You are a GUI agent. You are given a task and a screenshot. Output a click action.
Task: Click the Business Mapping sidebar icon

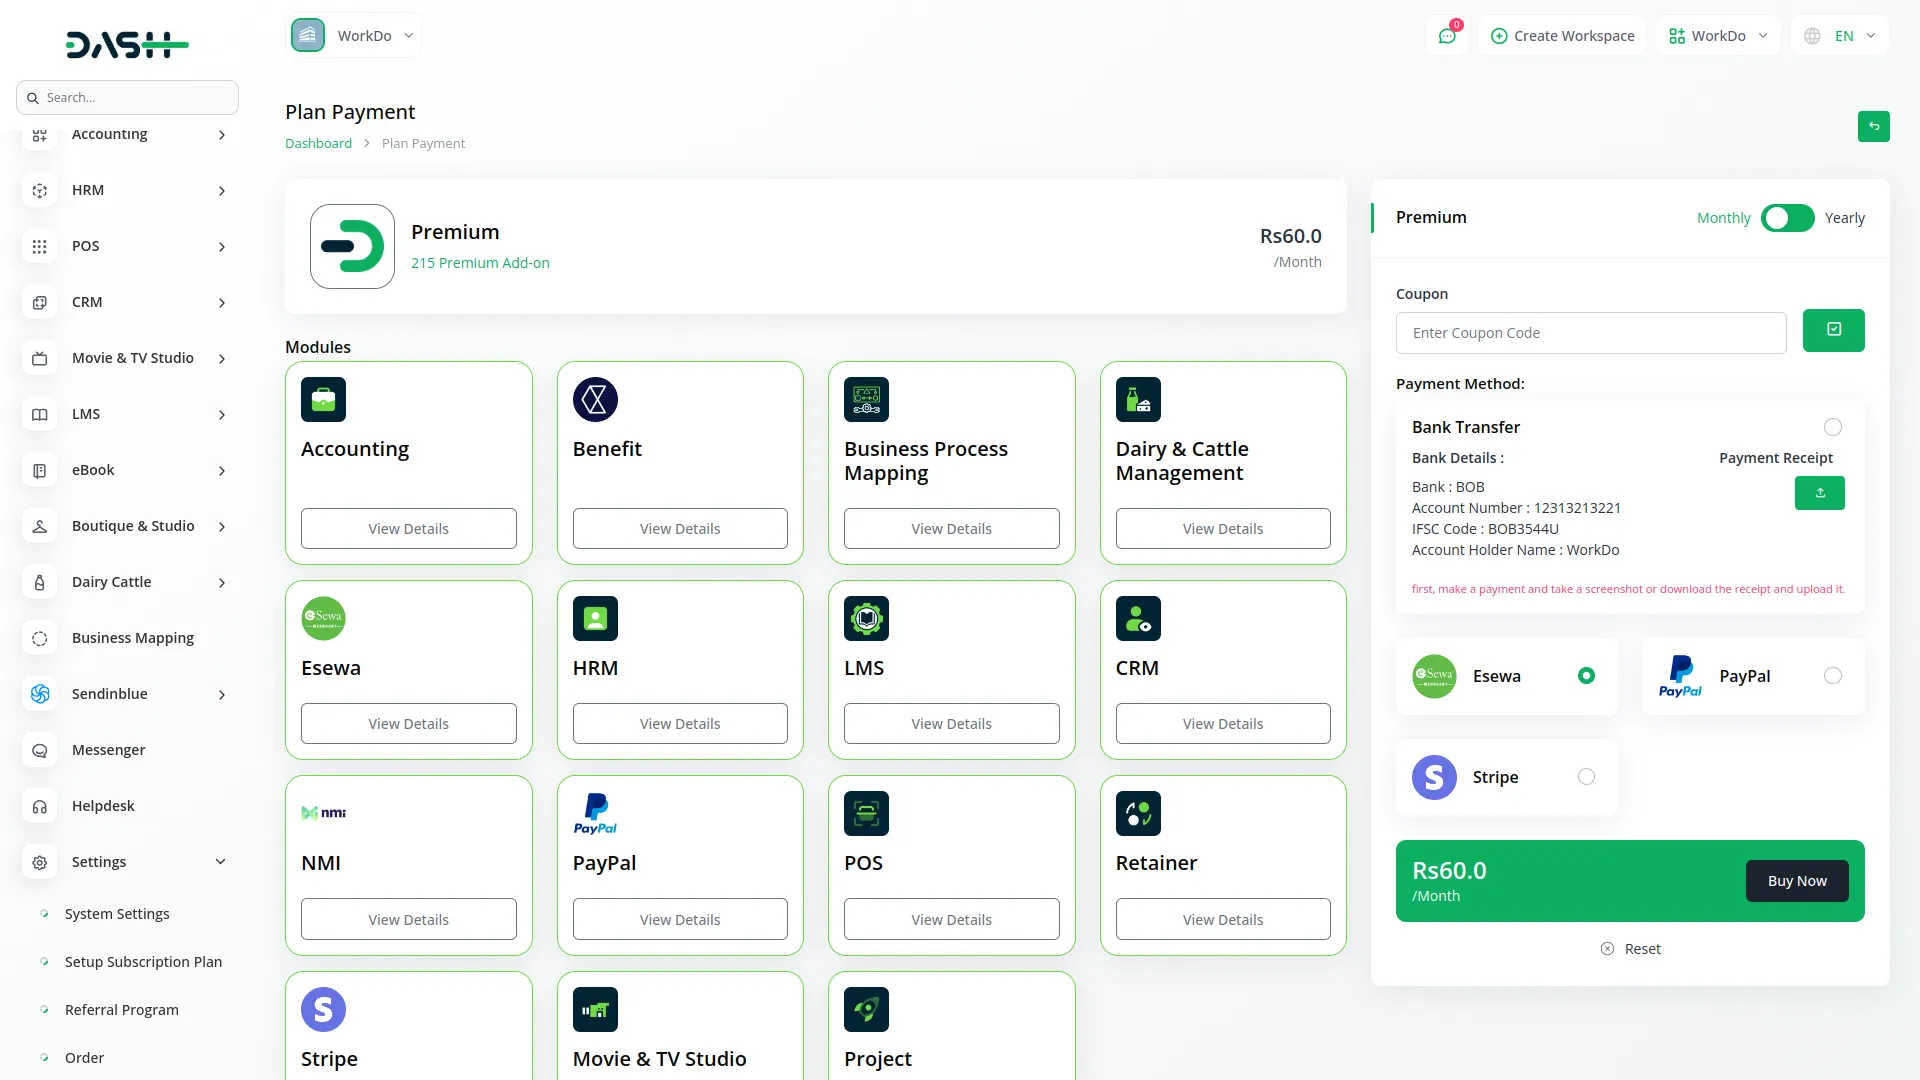[40, 638]
